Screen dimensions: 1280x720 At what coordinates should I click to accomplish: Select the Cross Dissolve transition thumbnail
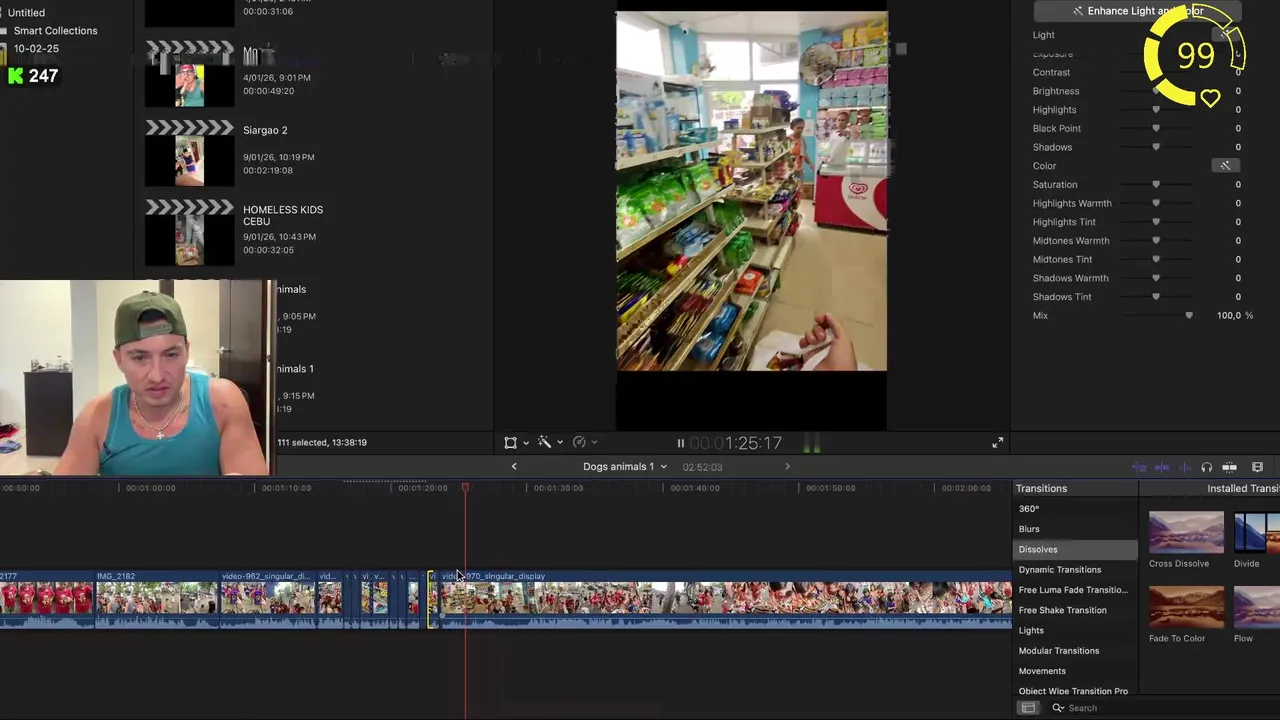pyautogui.click(x=1186, y=533)
